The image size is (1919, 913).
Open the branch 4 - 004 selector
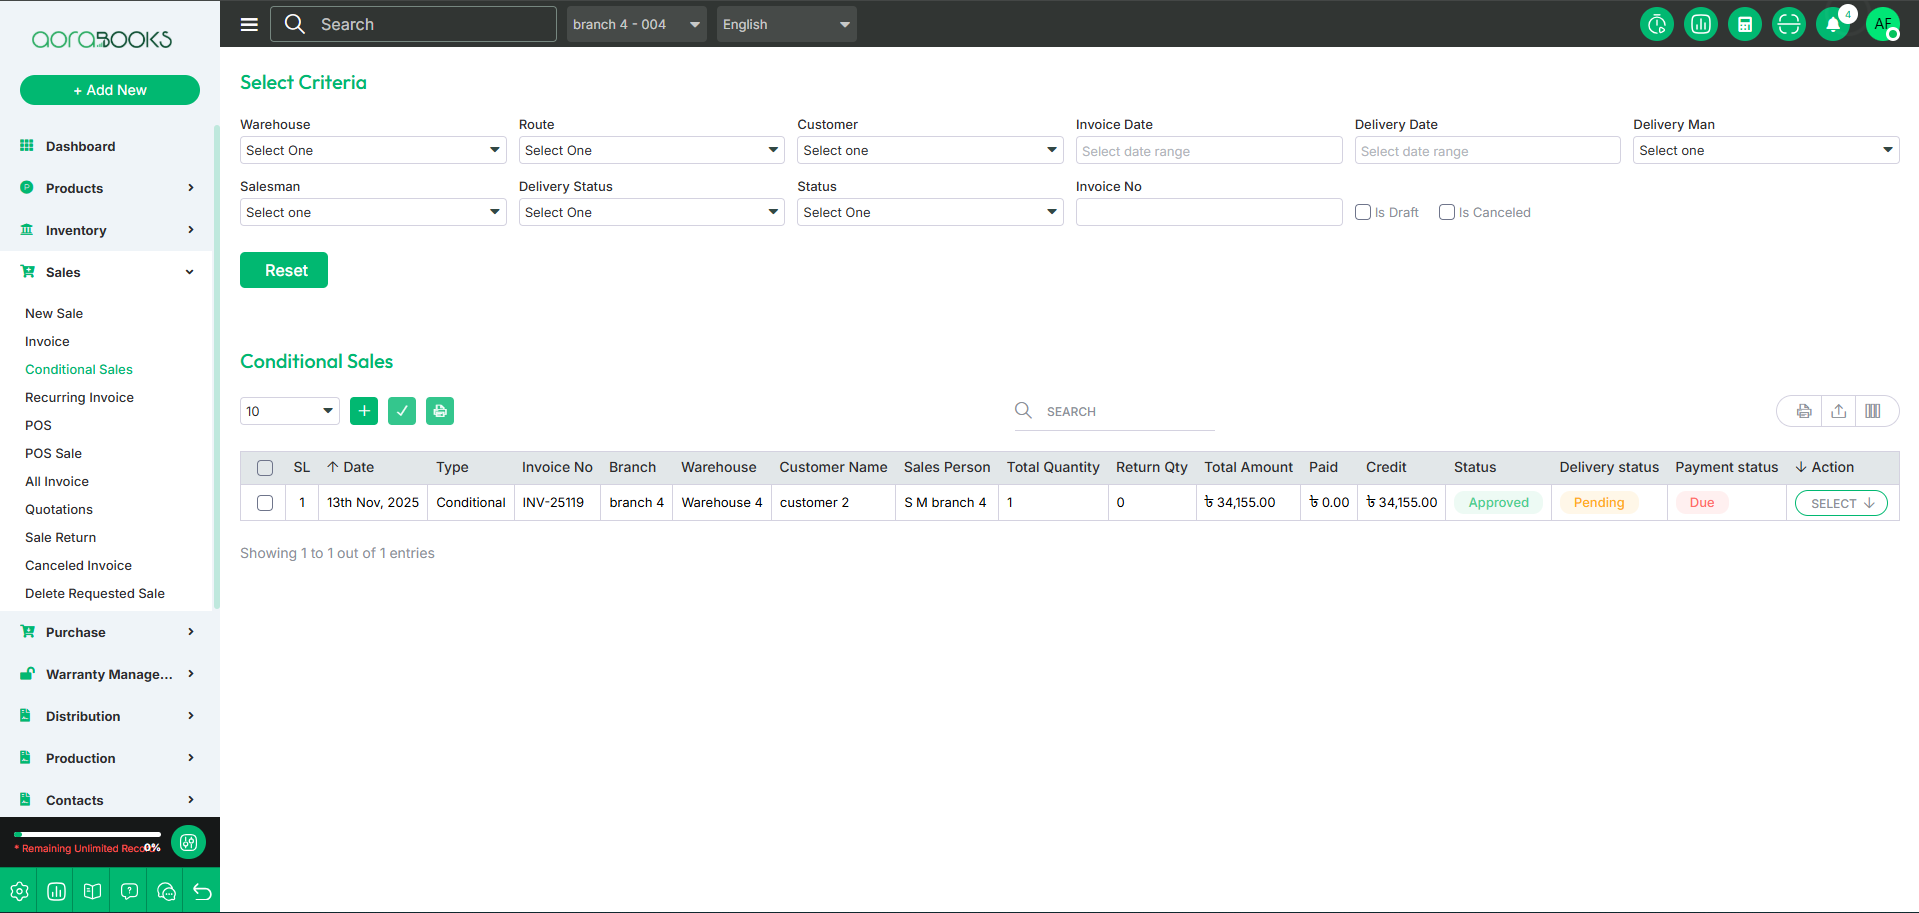(x=636, y=24)
